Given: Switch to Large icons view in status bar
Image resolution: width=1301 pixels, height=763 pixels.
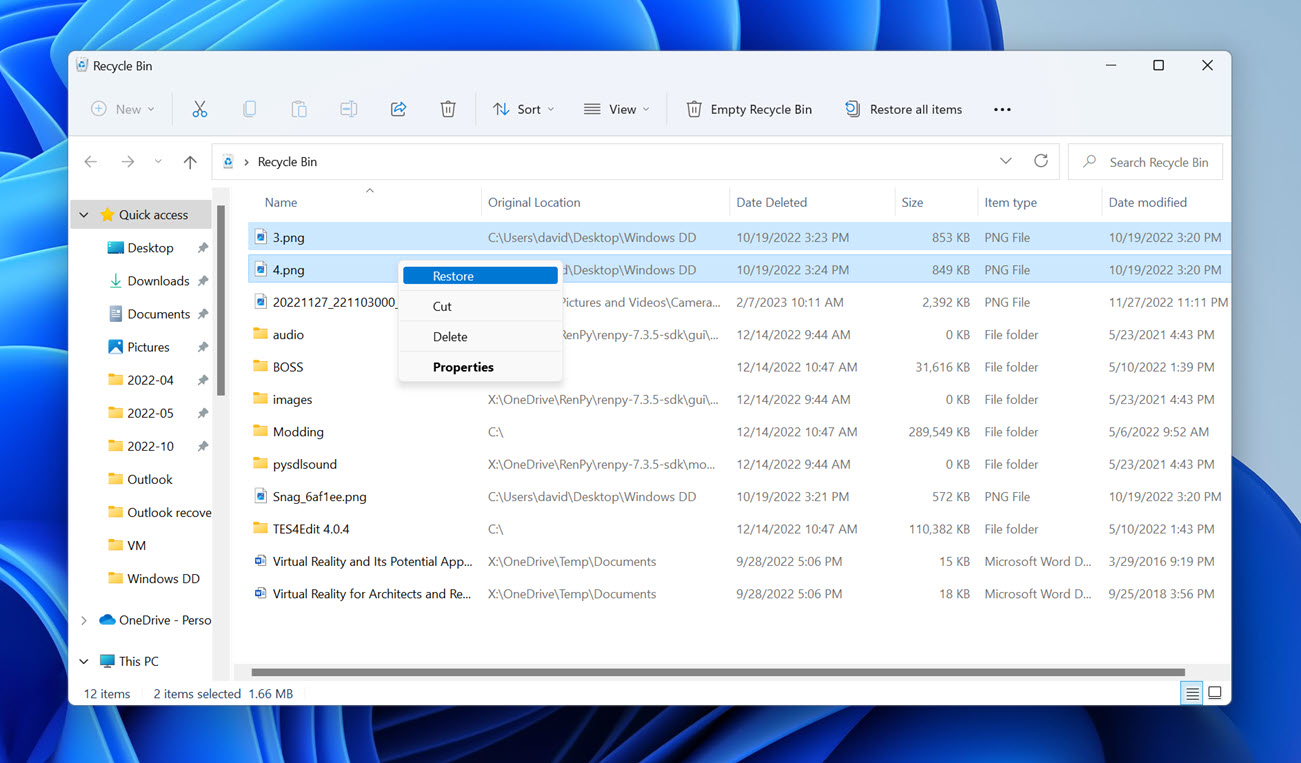Looking at the screenshot, I should (x=1215, y=693).
